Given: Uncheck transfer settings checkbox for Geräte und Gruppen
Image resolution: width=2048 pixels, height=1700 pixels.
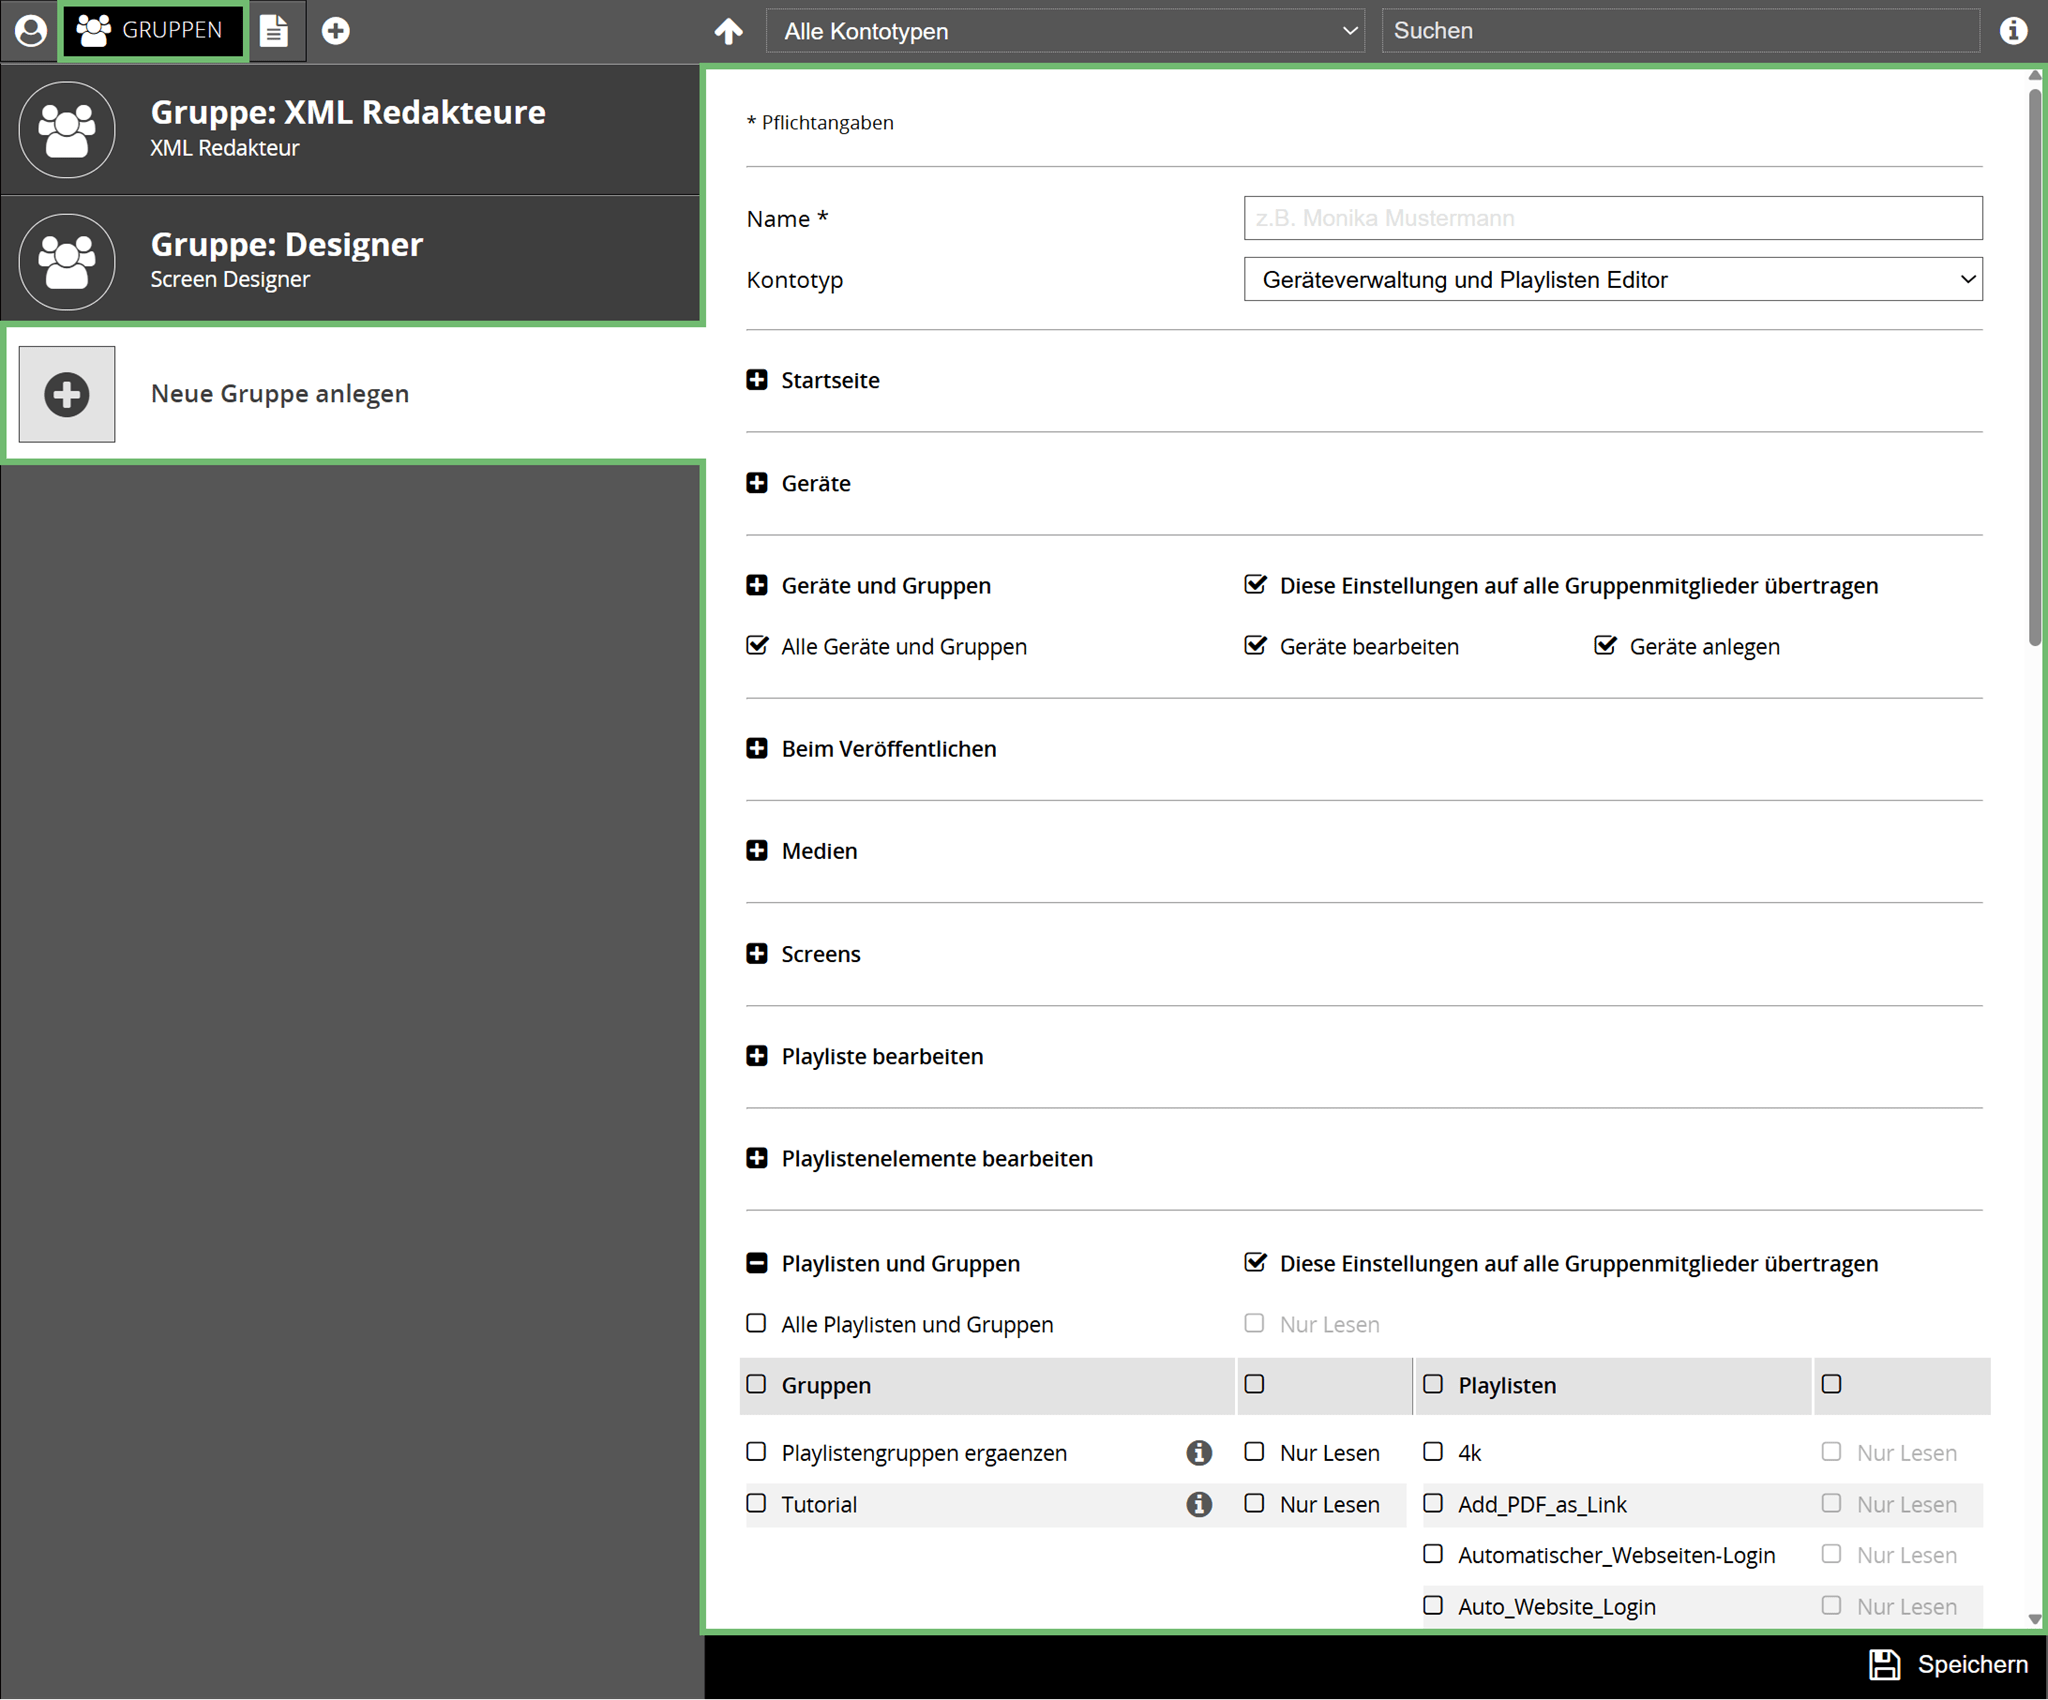Looking at the screenshot, I should [x=1255, y=584].
